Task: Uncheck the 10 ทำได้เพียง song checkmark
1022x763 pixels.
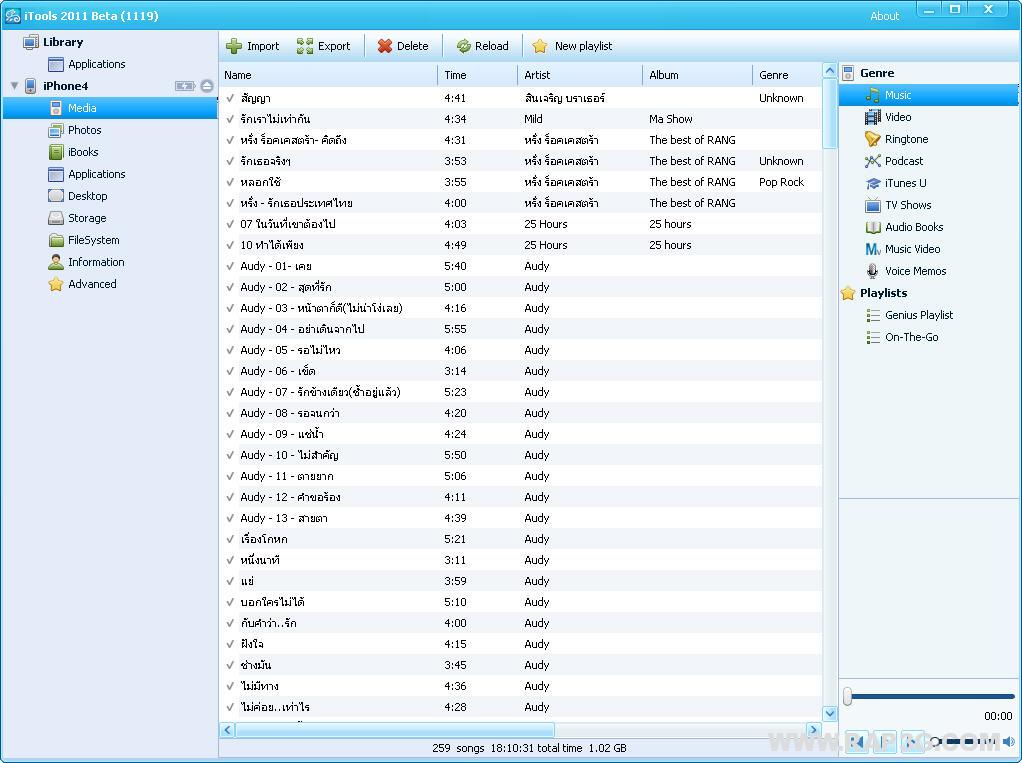Action: click(230, 245)
